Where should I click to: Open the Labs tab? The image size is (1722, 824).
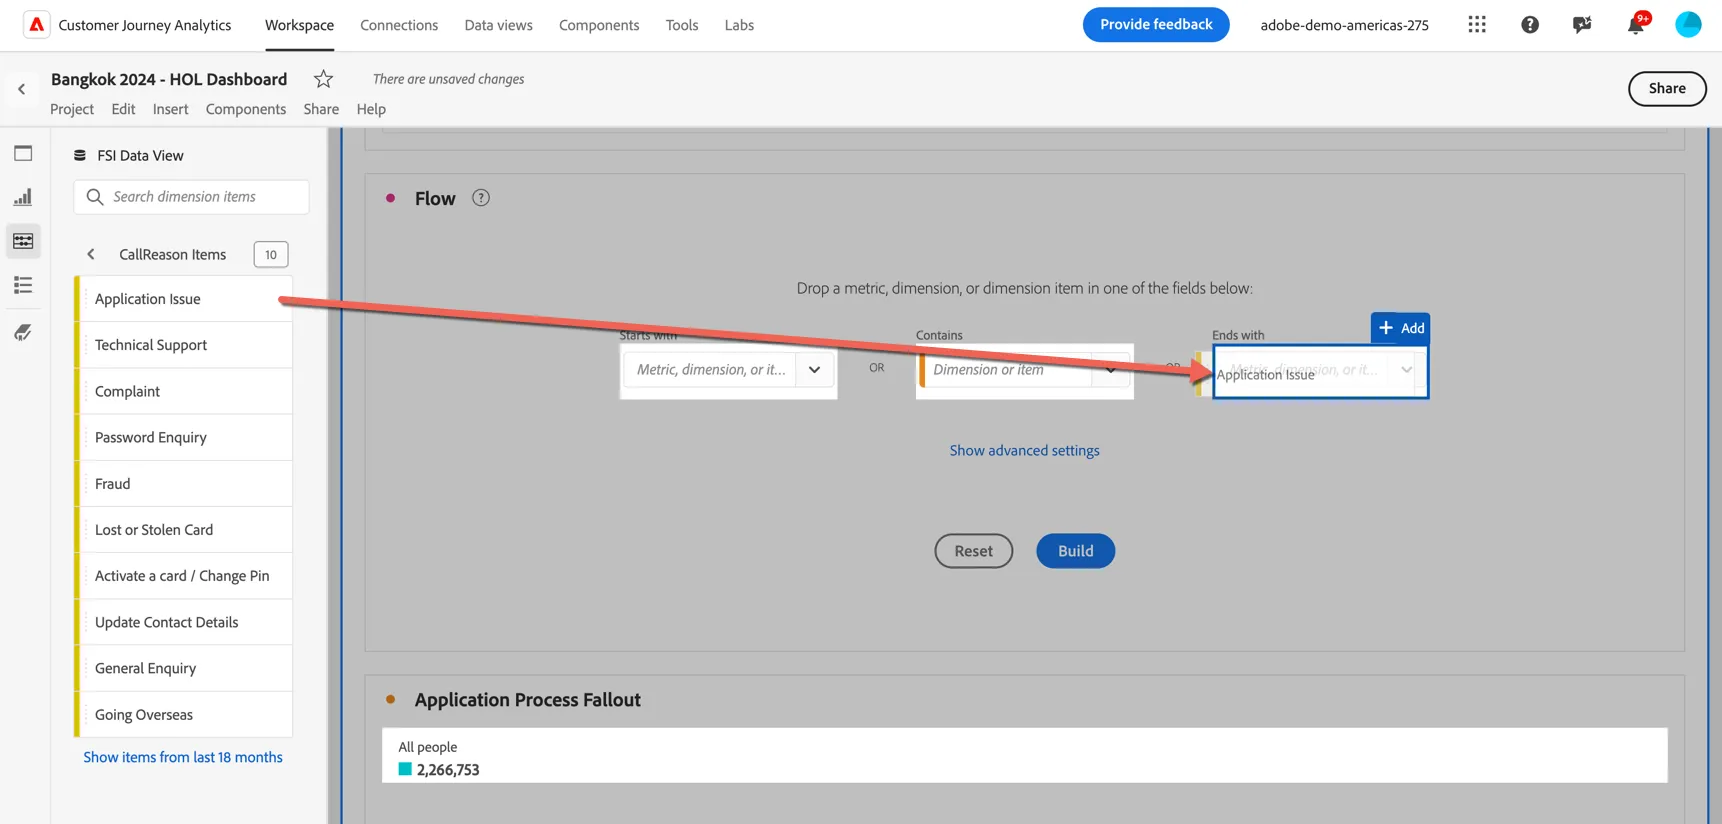(739, 25)
